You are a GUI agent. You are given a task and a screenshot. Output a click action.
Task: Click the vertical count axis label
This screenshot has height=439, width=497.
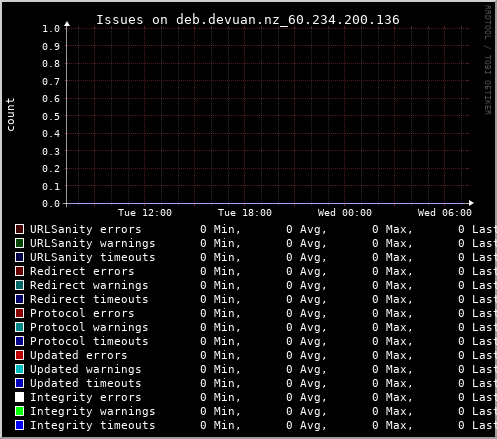click(10, 115)
